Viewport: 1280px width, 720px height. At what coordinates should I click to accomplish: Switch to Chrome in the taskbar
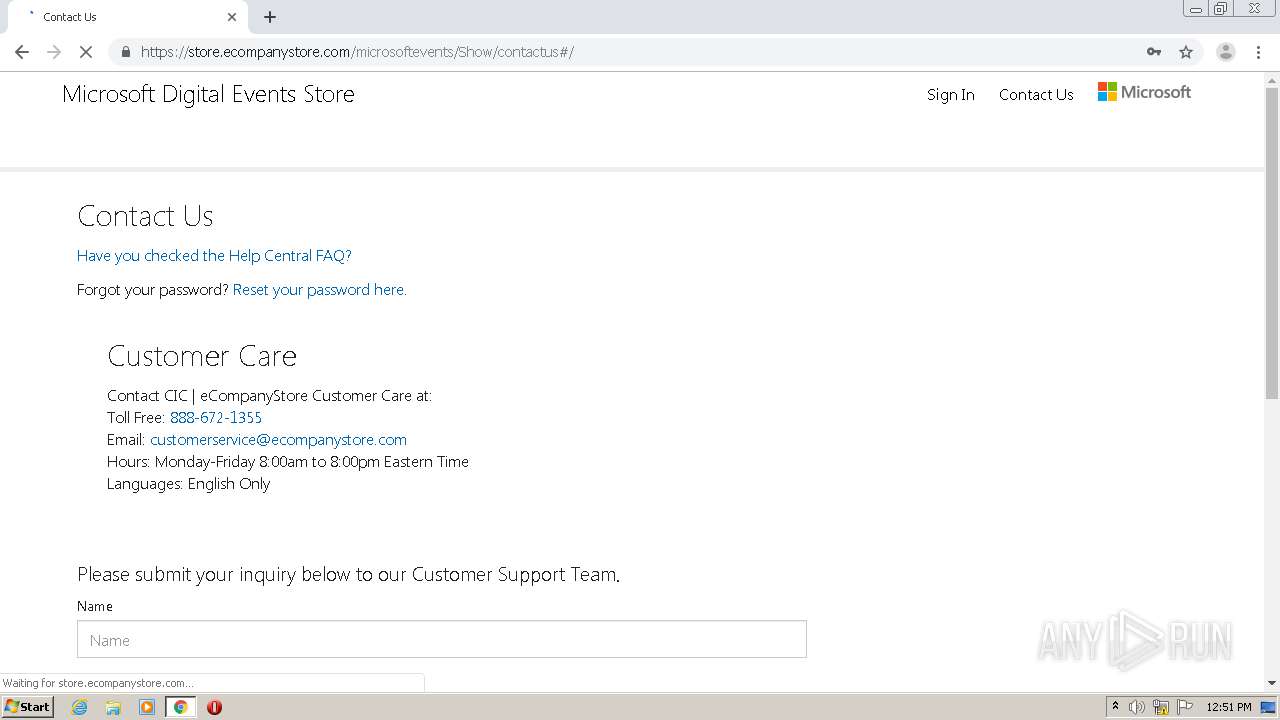coord(181,707)
